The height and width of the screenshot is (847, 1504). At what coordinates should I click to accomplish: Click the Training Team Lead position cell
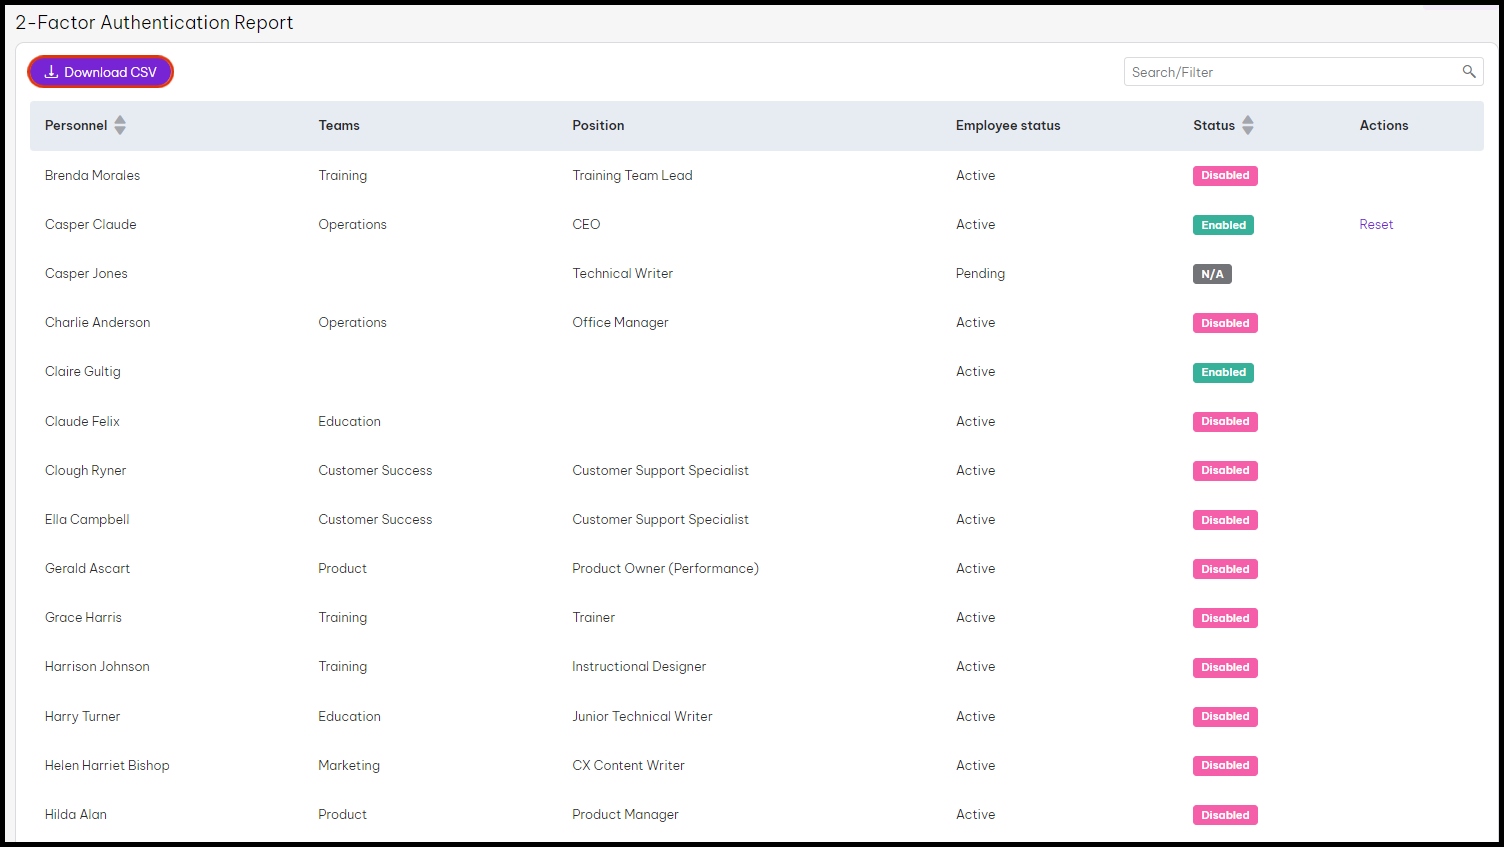[632, 175]
